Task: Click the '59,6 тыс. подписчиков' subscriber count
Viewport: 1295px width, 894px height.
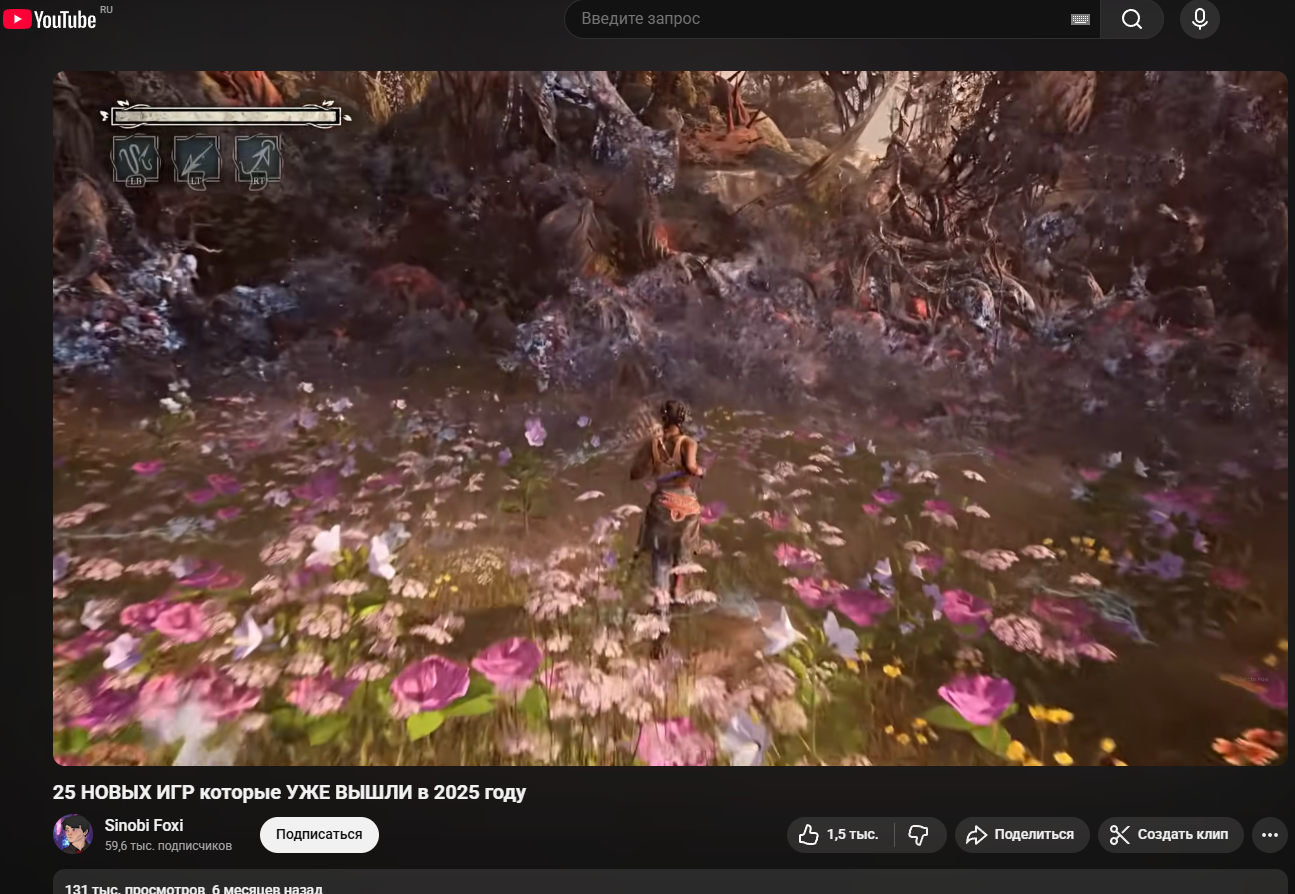Action: 168,846
